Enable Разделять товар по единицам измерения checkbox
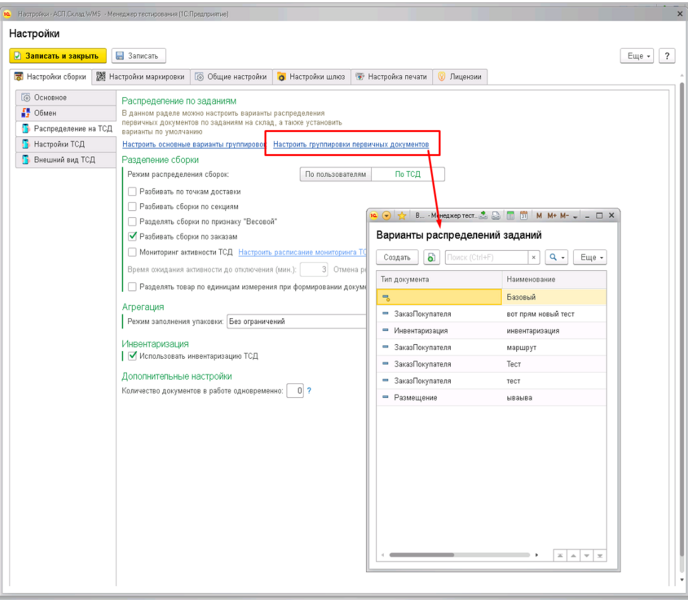This screenshot has height=600, width=688. (x=132, y=287)
